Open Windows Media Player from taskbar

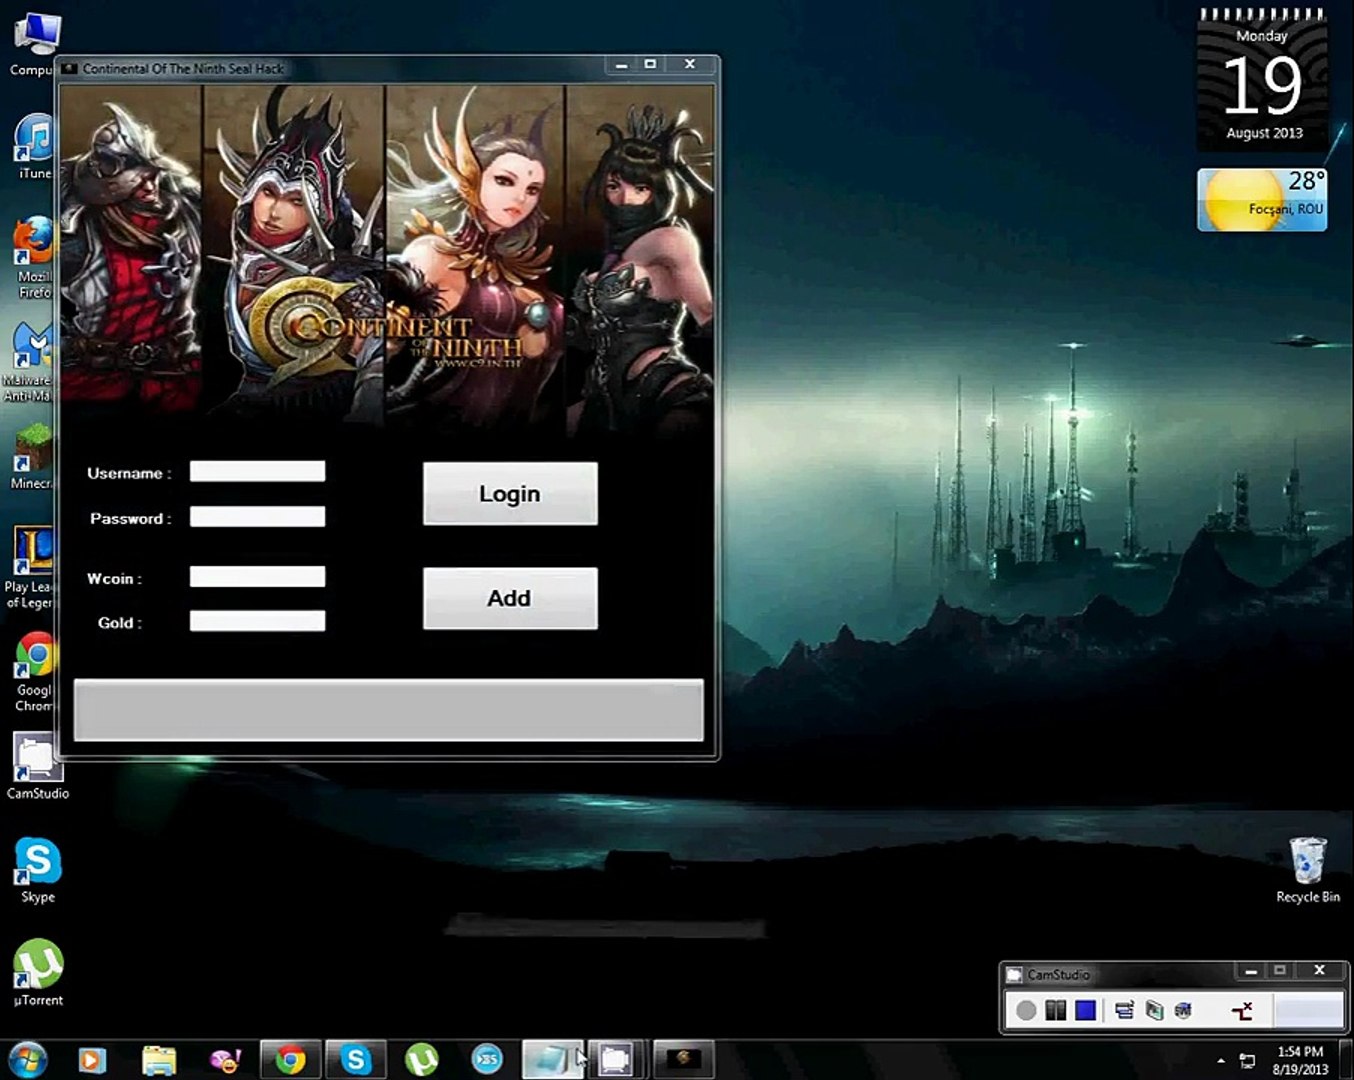[92, 1060]
